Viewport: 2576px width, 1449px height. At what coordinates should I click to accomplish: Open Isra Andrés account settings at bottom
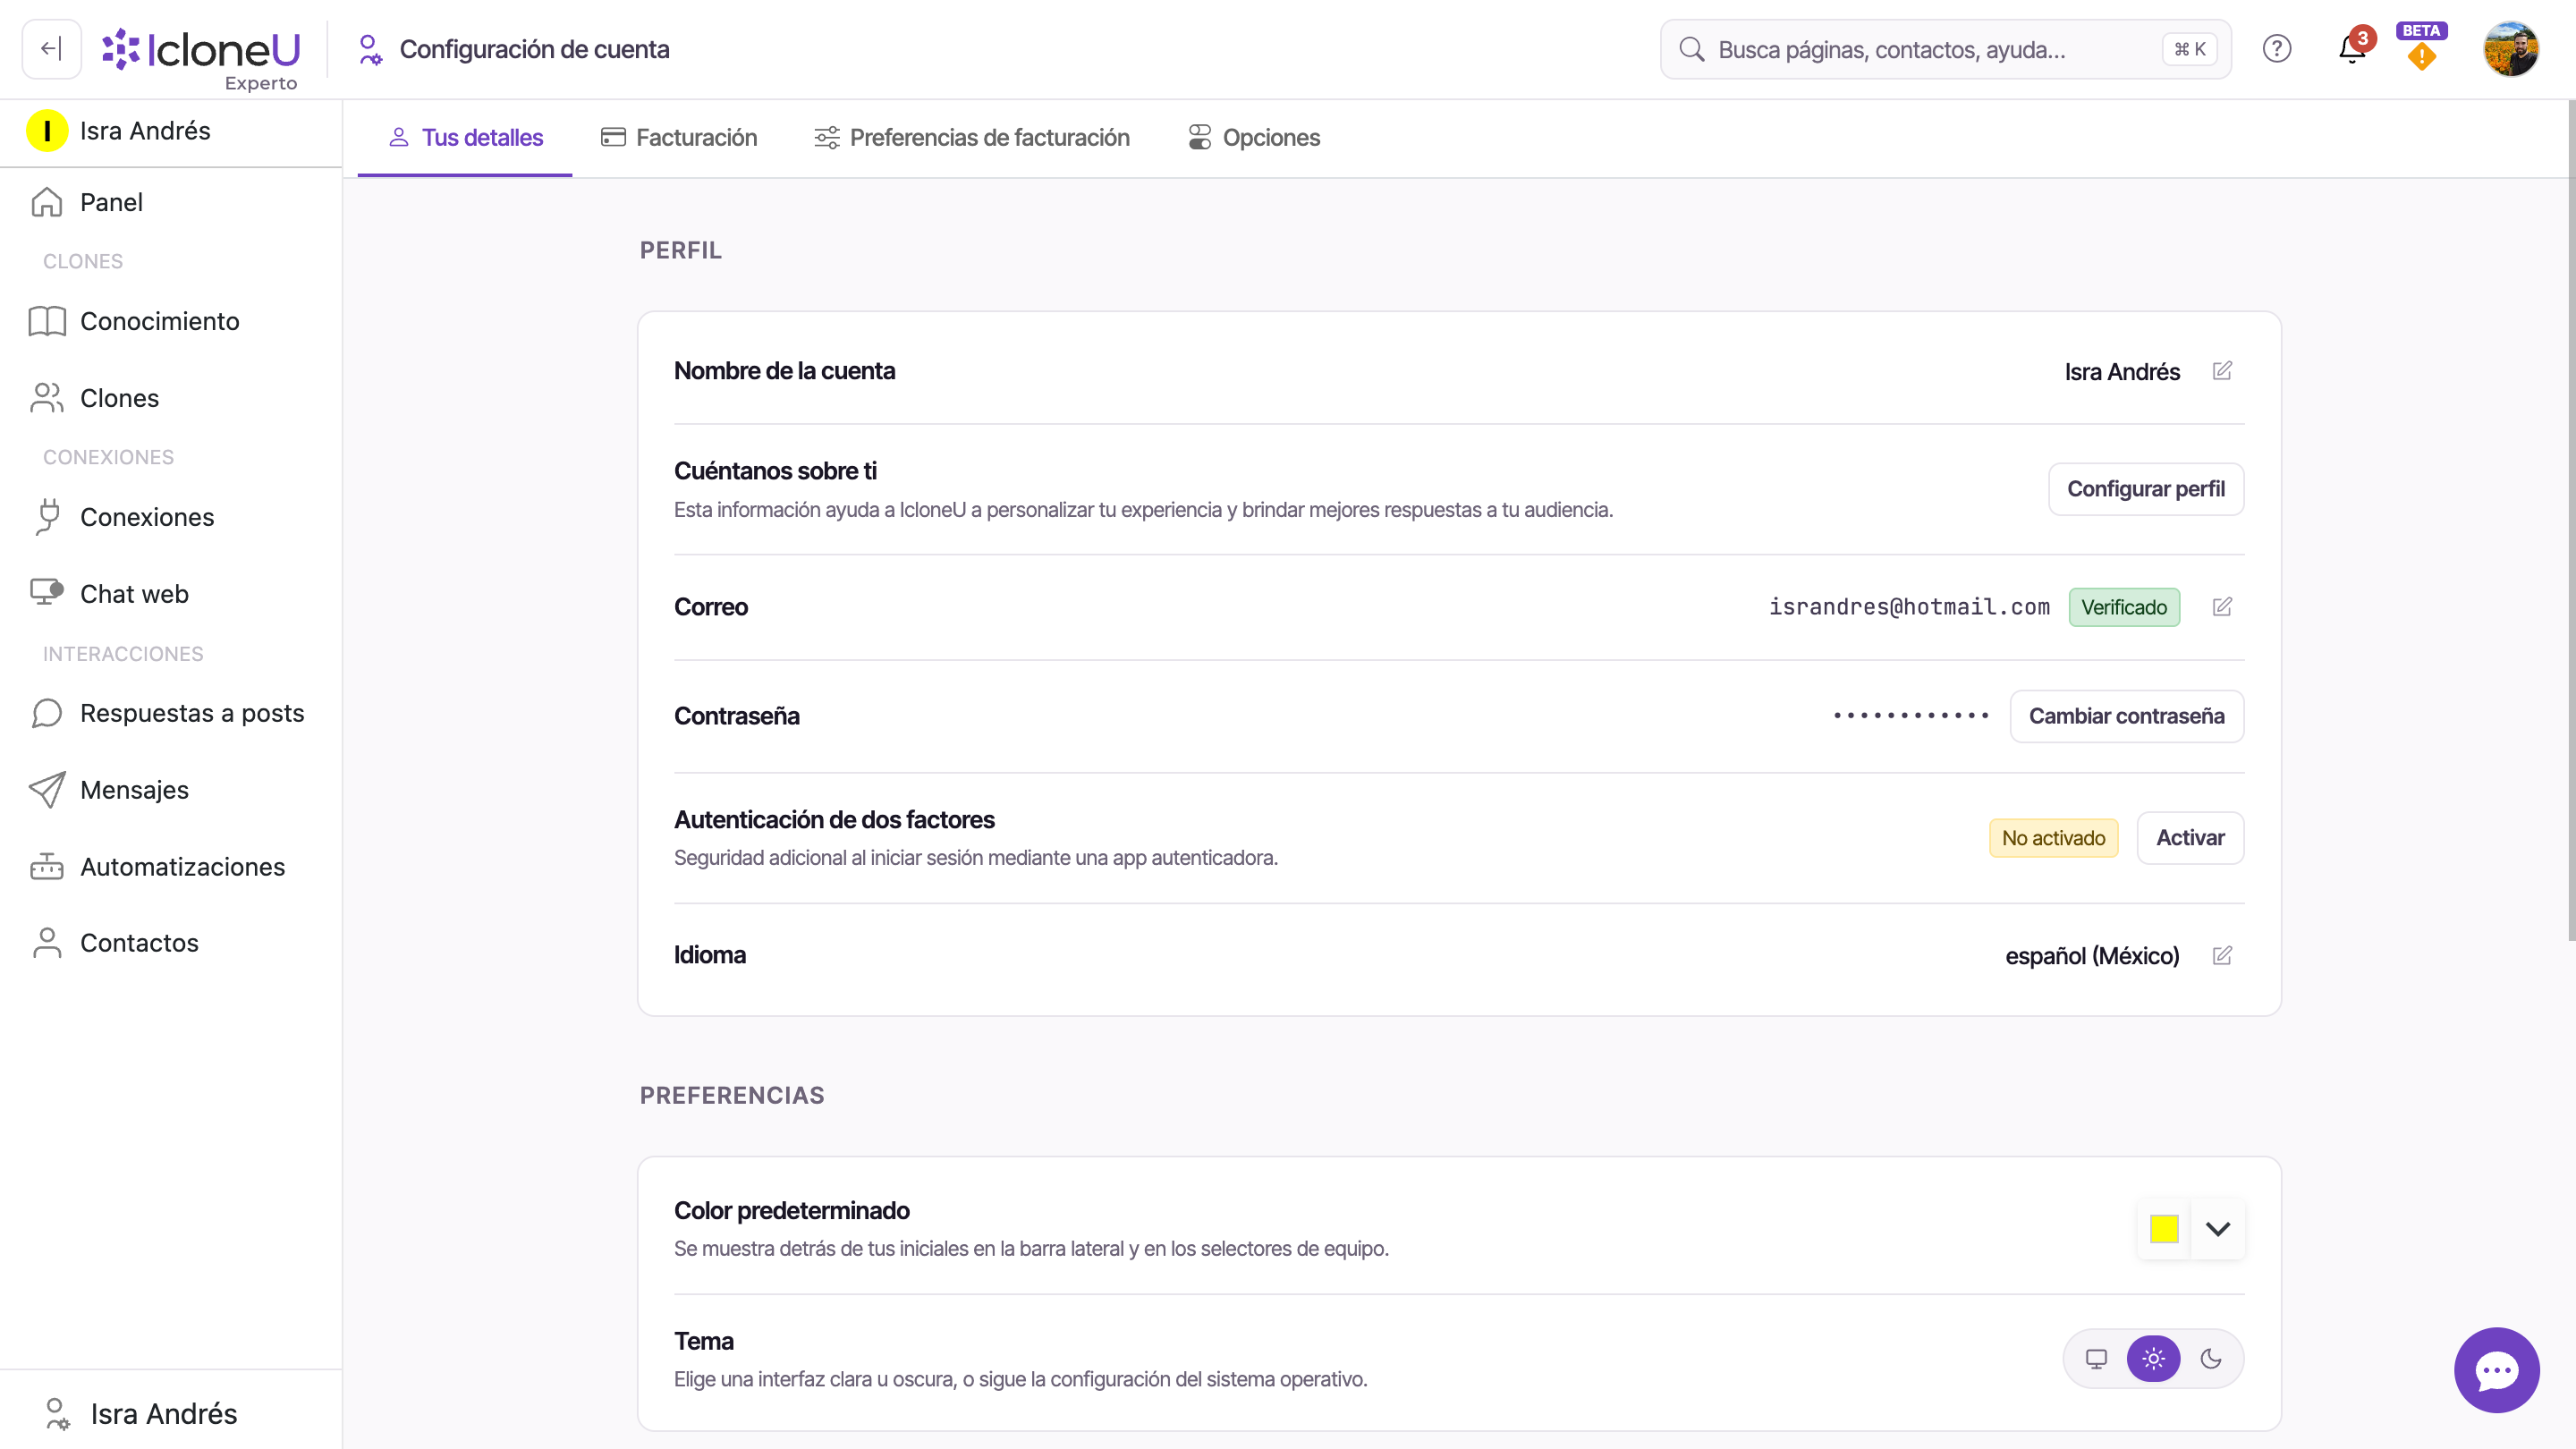click(171, 1413)
